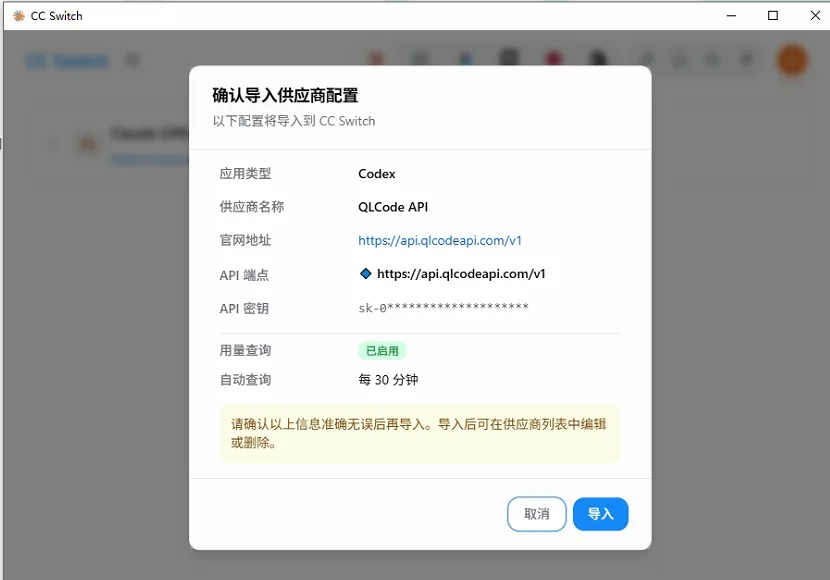The image size is (830, 580).
Task: Click the 自动查询 label
Action: click(x=245, y=379)
